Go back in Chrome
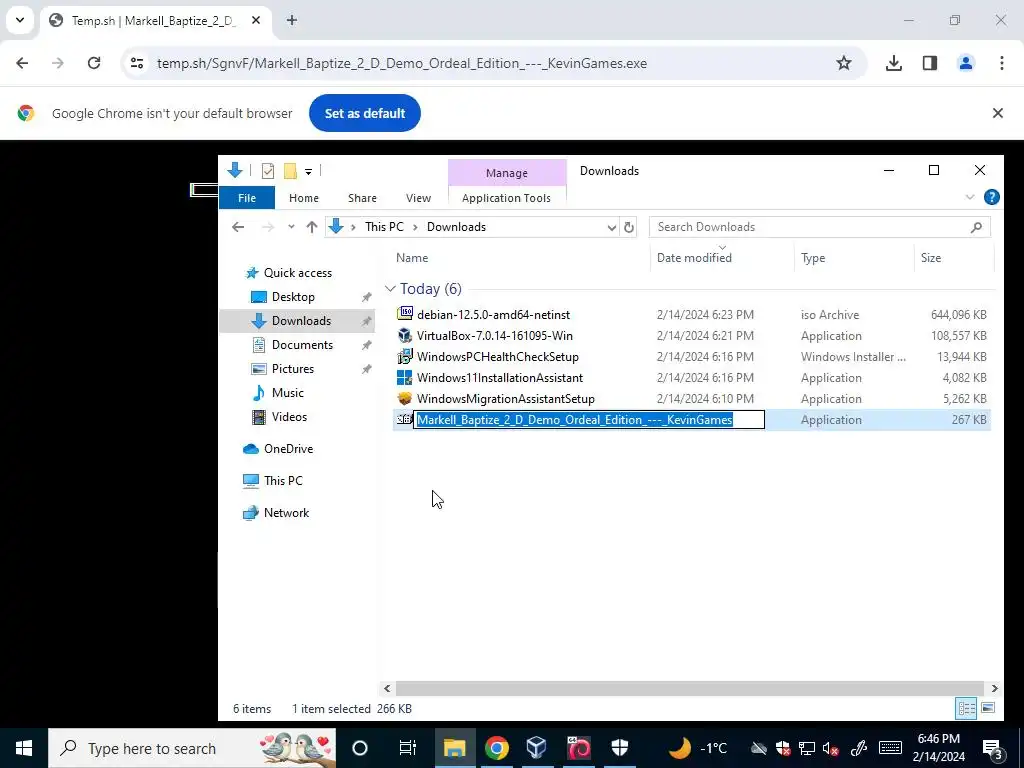The height and width of the screenshot is (768, 1024). [22, 63]
